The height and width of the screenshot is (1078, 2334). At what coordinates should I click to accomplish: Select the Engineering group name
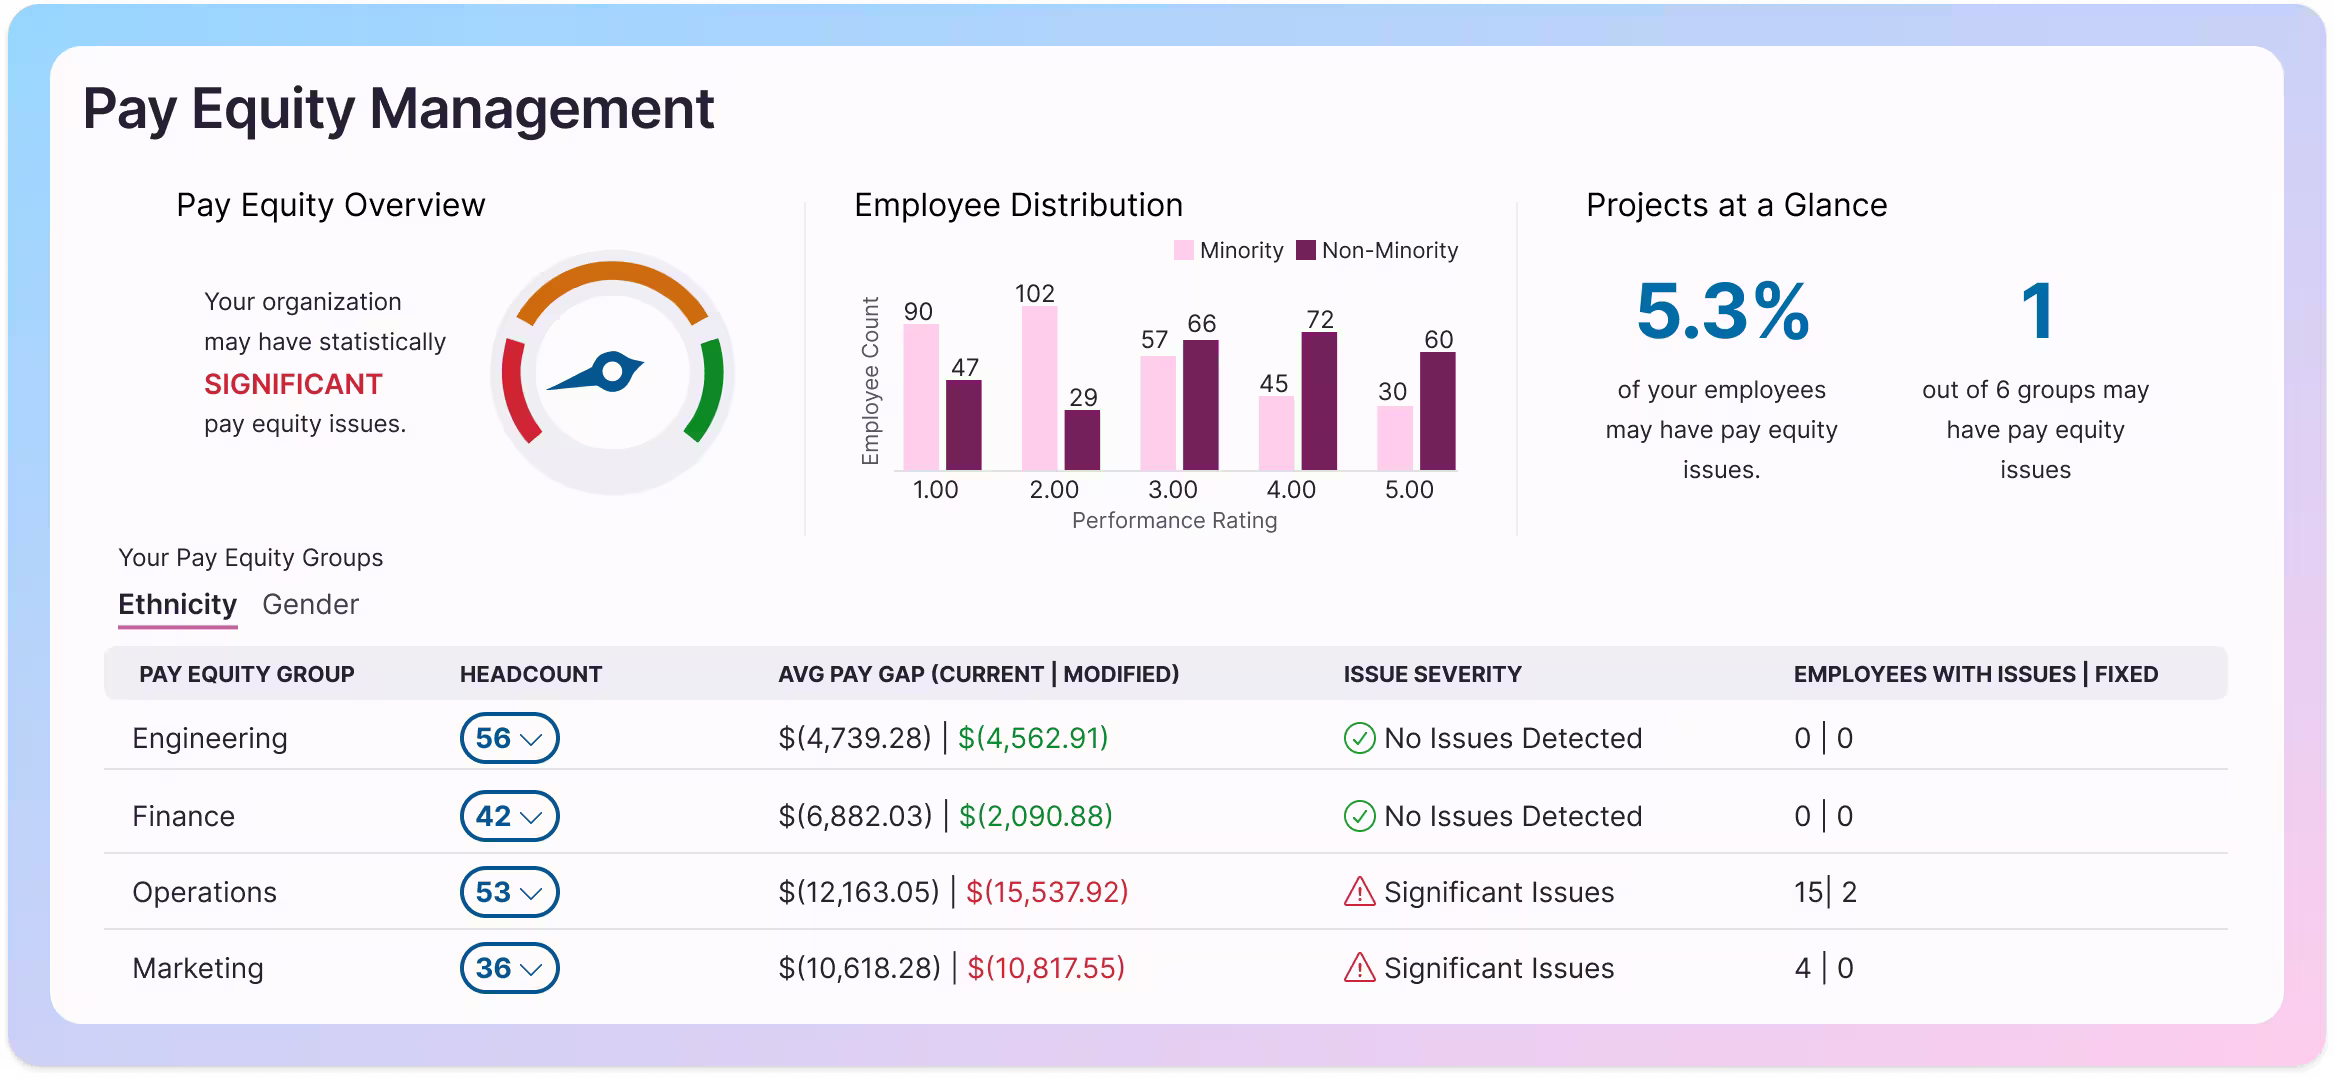[210, 738]
